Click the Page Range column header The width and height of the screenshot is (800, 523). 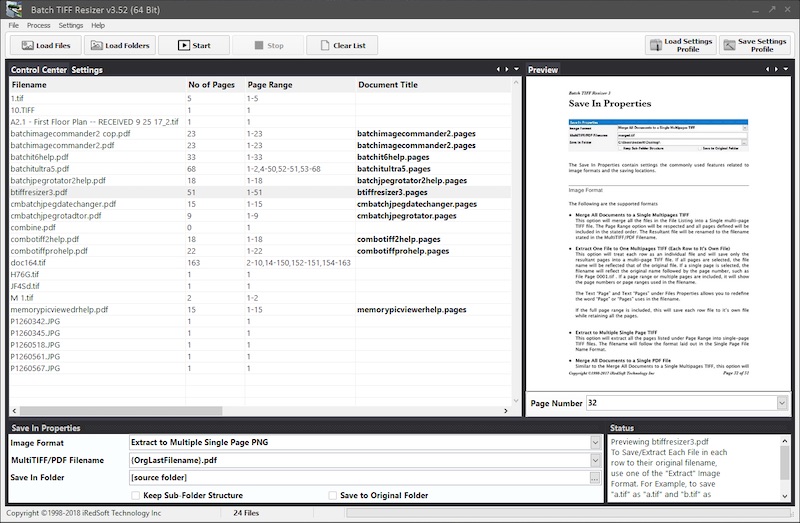pos(300,85)
